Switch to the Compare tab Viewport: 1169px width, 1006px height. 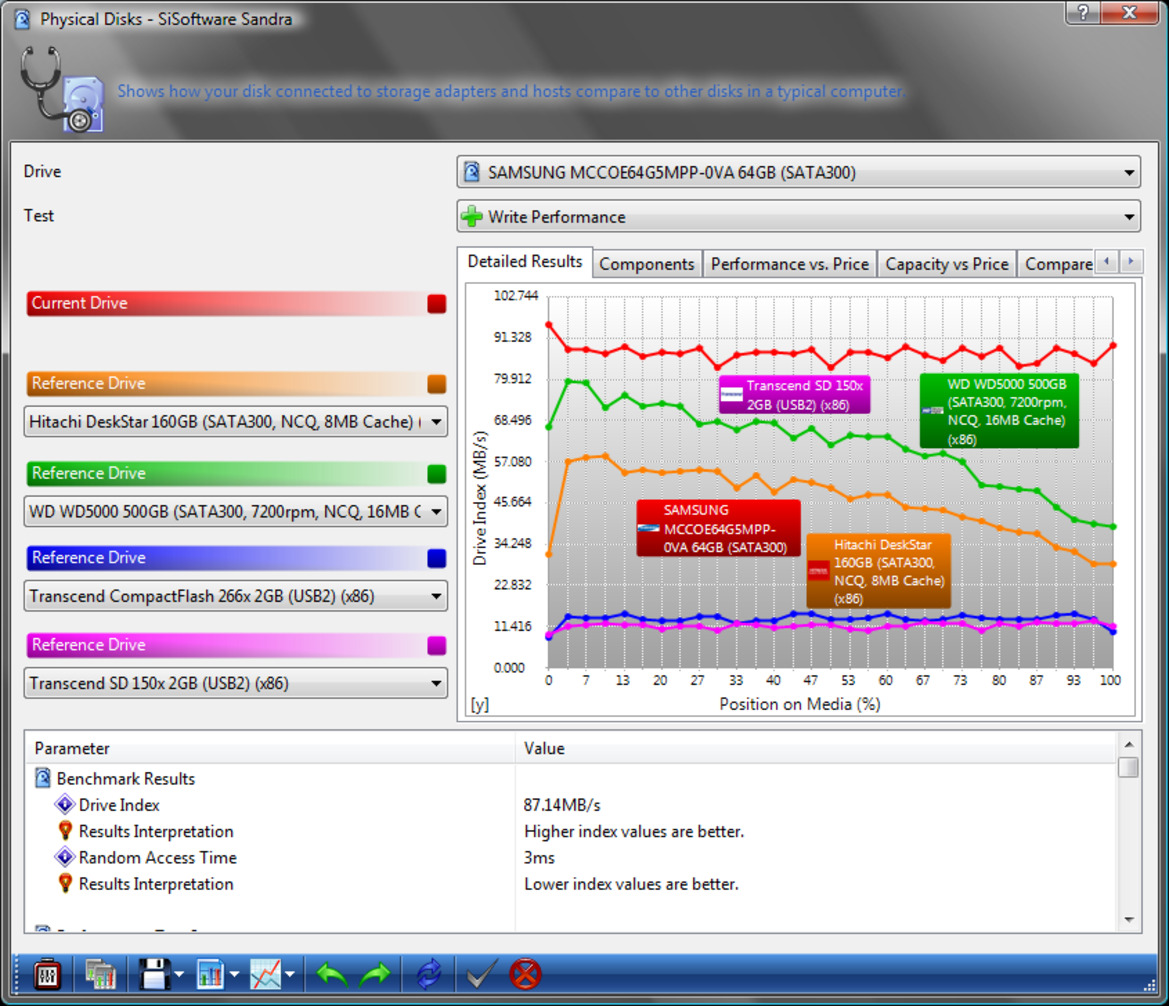1058,264
